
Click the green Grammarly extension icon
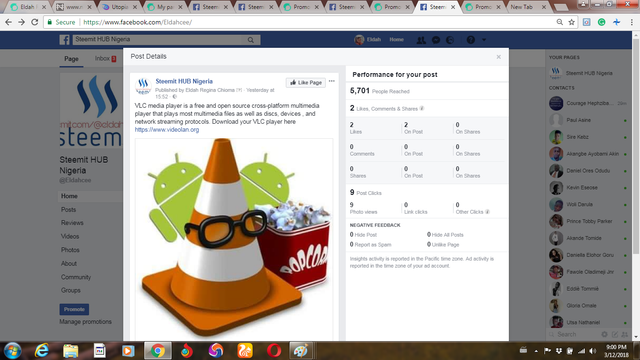tap(602, 22)
